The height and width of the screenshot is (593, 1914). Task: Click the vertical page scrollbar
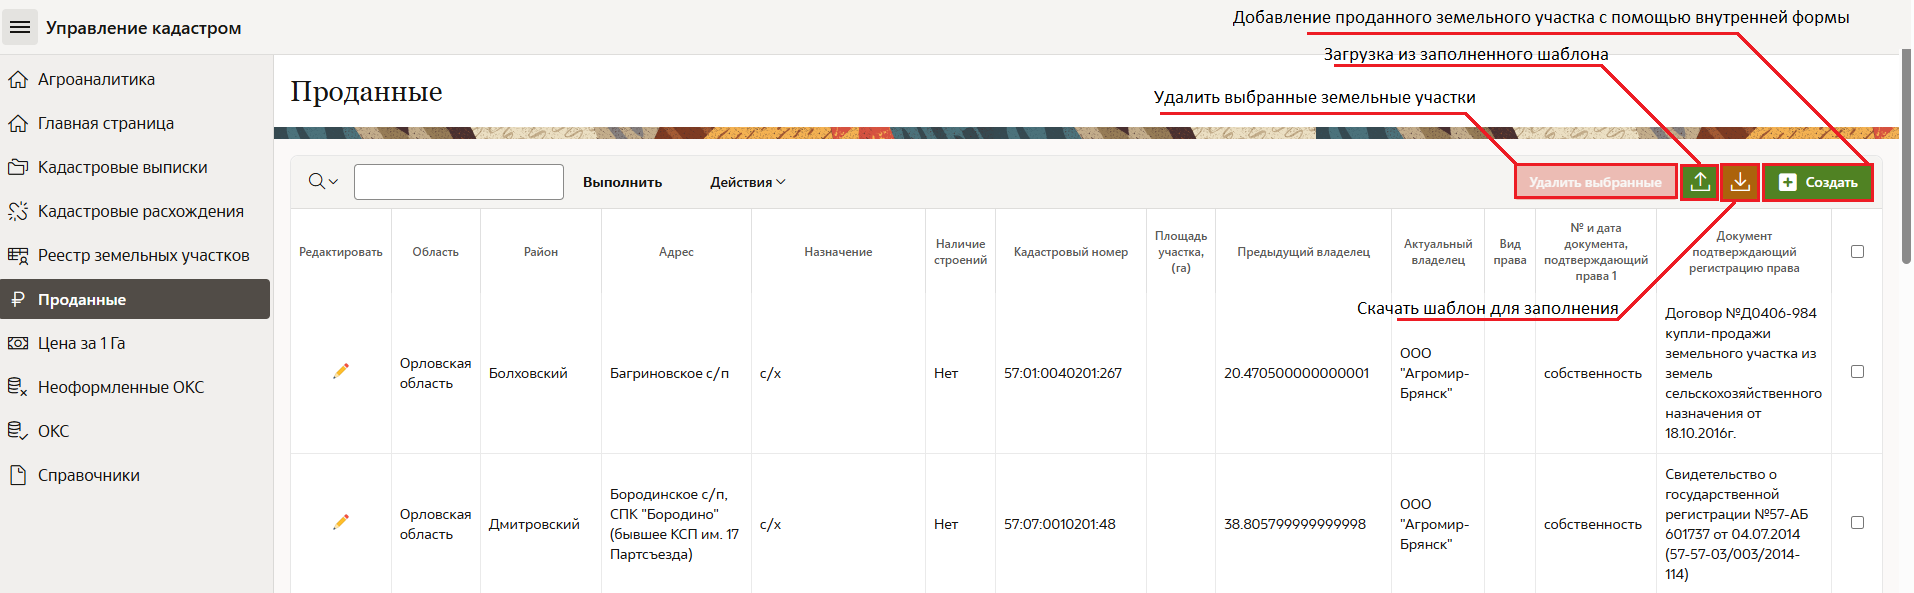pos(1906,160)
